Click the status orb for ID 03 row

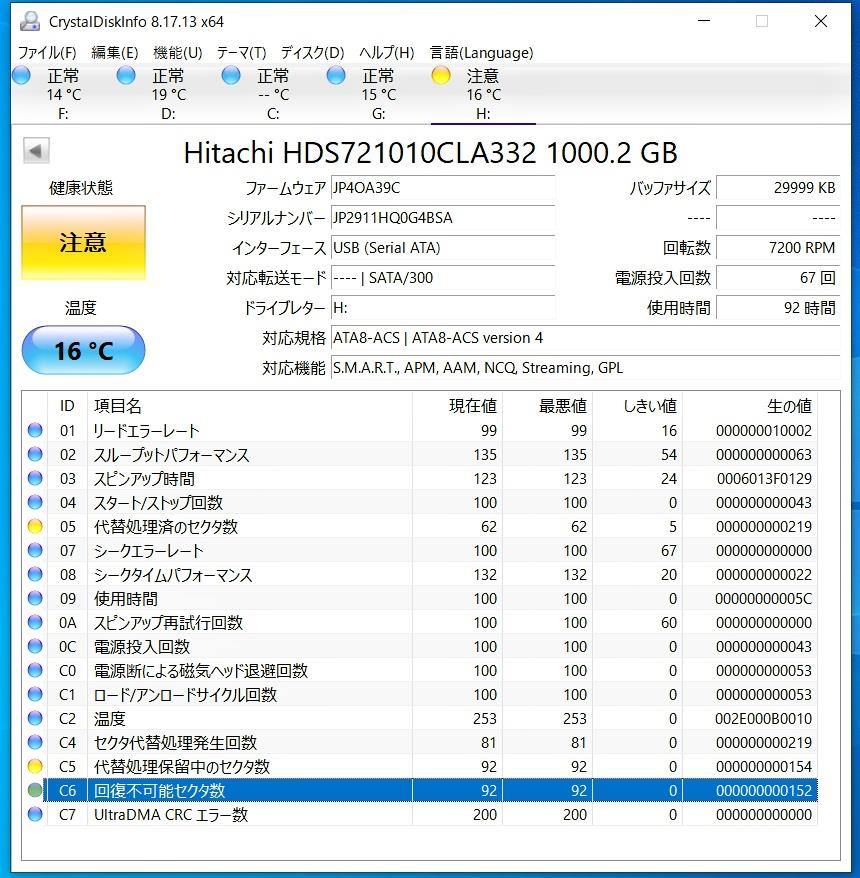pos(35,478)
